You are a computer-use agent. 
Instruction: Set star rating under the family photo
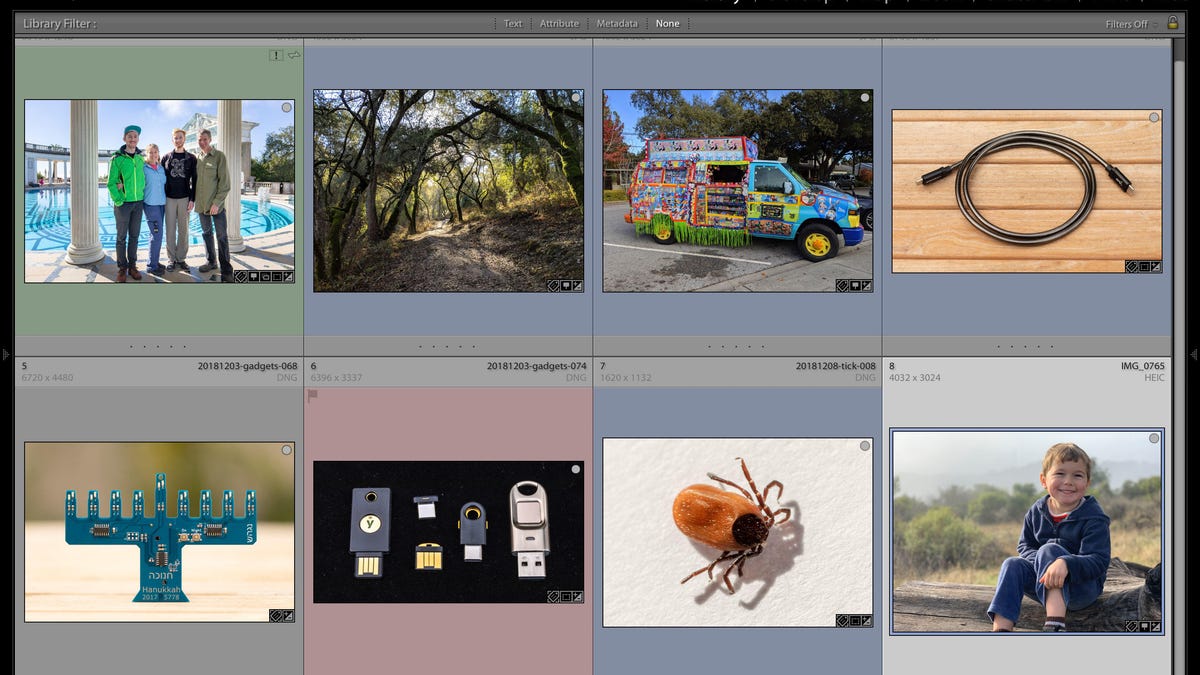[x=158, y=347]
